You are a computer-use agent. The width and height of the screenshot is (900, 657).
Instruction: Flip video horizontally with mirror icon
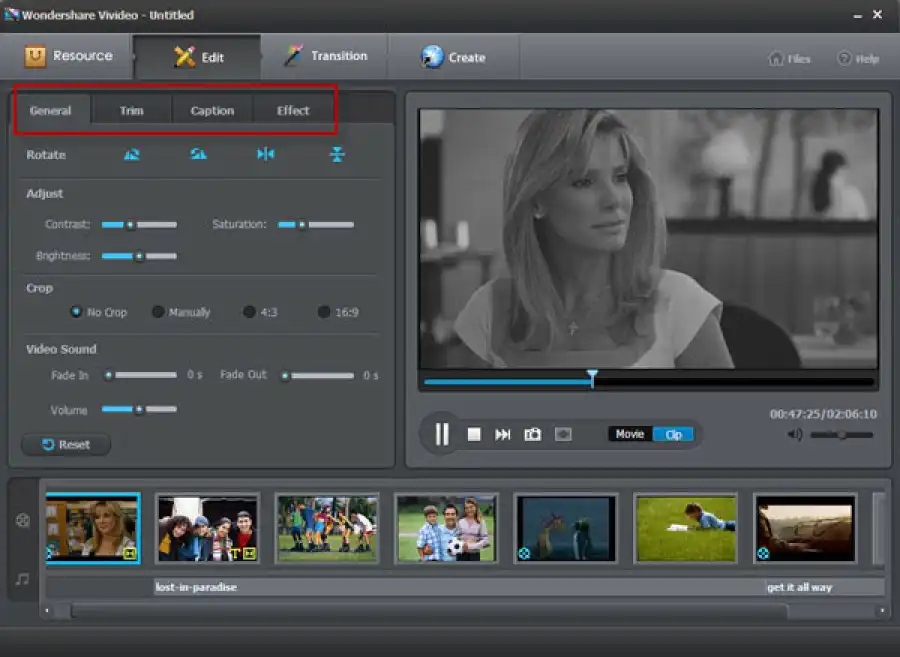[x=266, y=154]
